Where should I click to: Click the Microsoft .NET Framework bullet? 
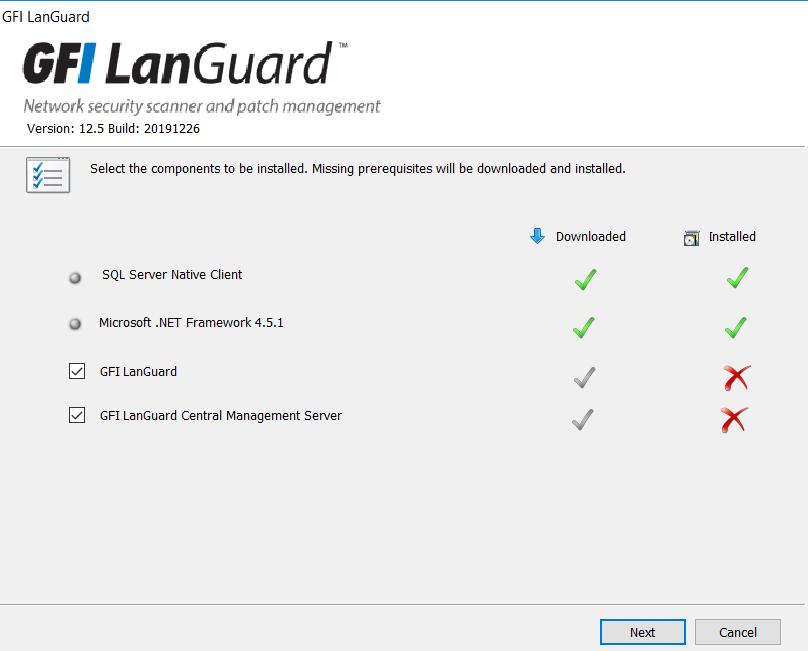click(x=75, y=324)
